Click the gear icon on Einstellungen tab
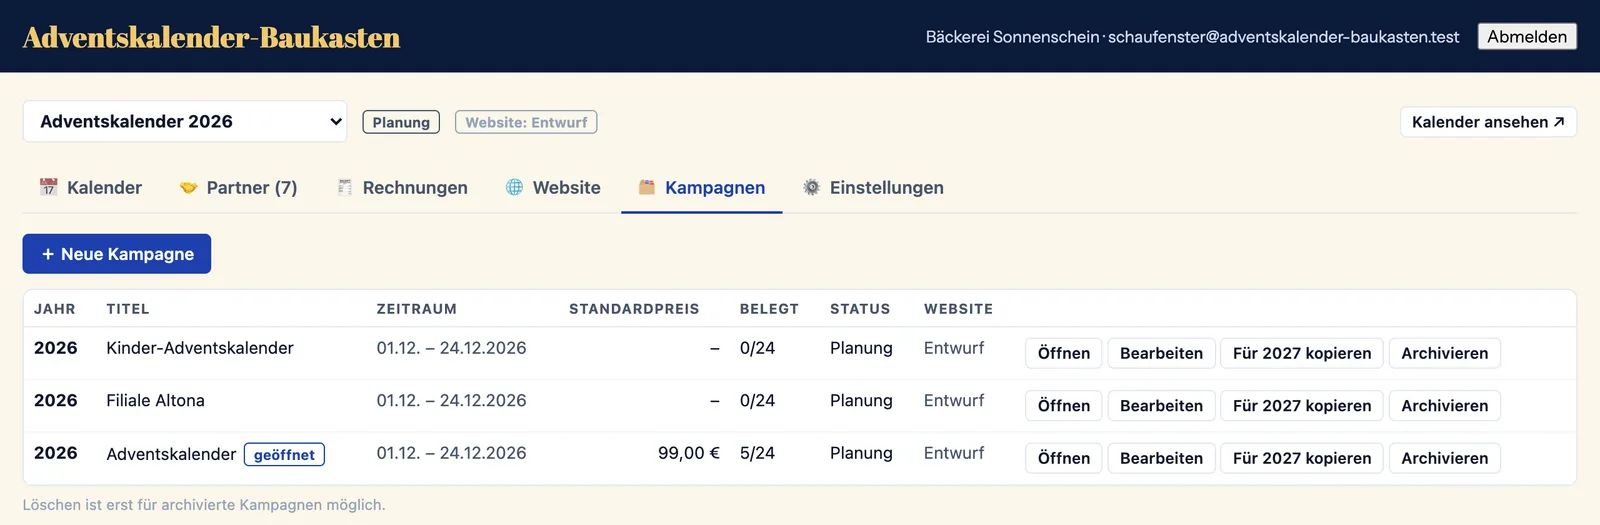 tap(812, 187)
